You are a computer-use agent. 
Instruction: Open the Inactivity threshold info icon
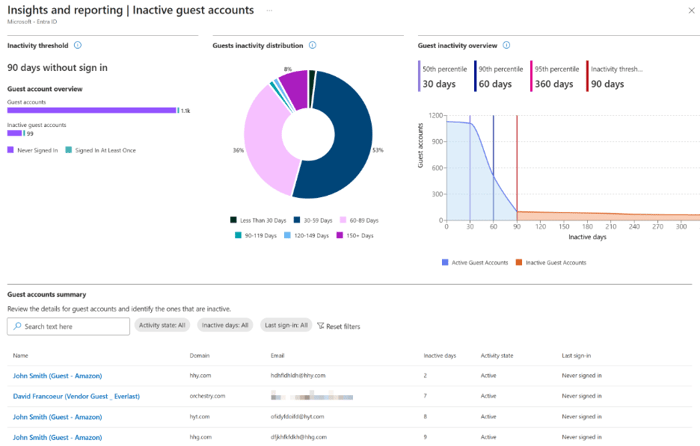click(78, 45)
